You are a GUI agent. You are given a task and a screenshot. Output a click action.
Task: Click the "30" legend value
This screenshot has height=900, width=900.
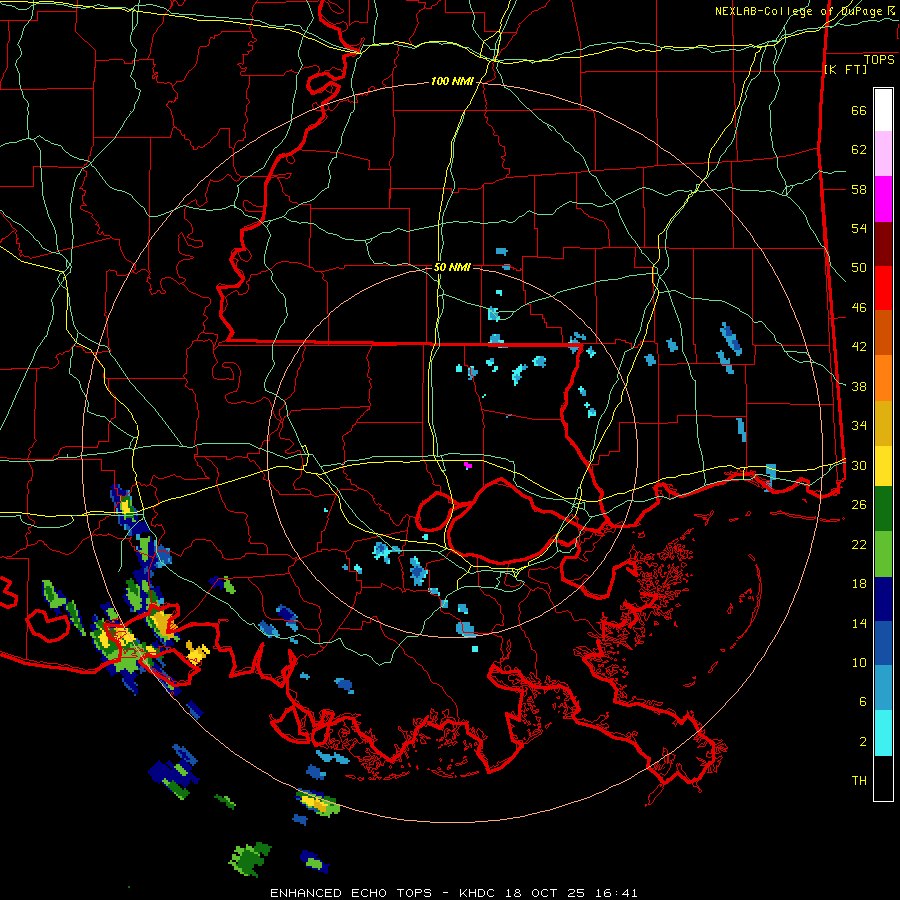coord(859,465)
